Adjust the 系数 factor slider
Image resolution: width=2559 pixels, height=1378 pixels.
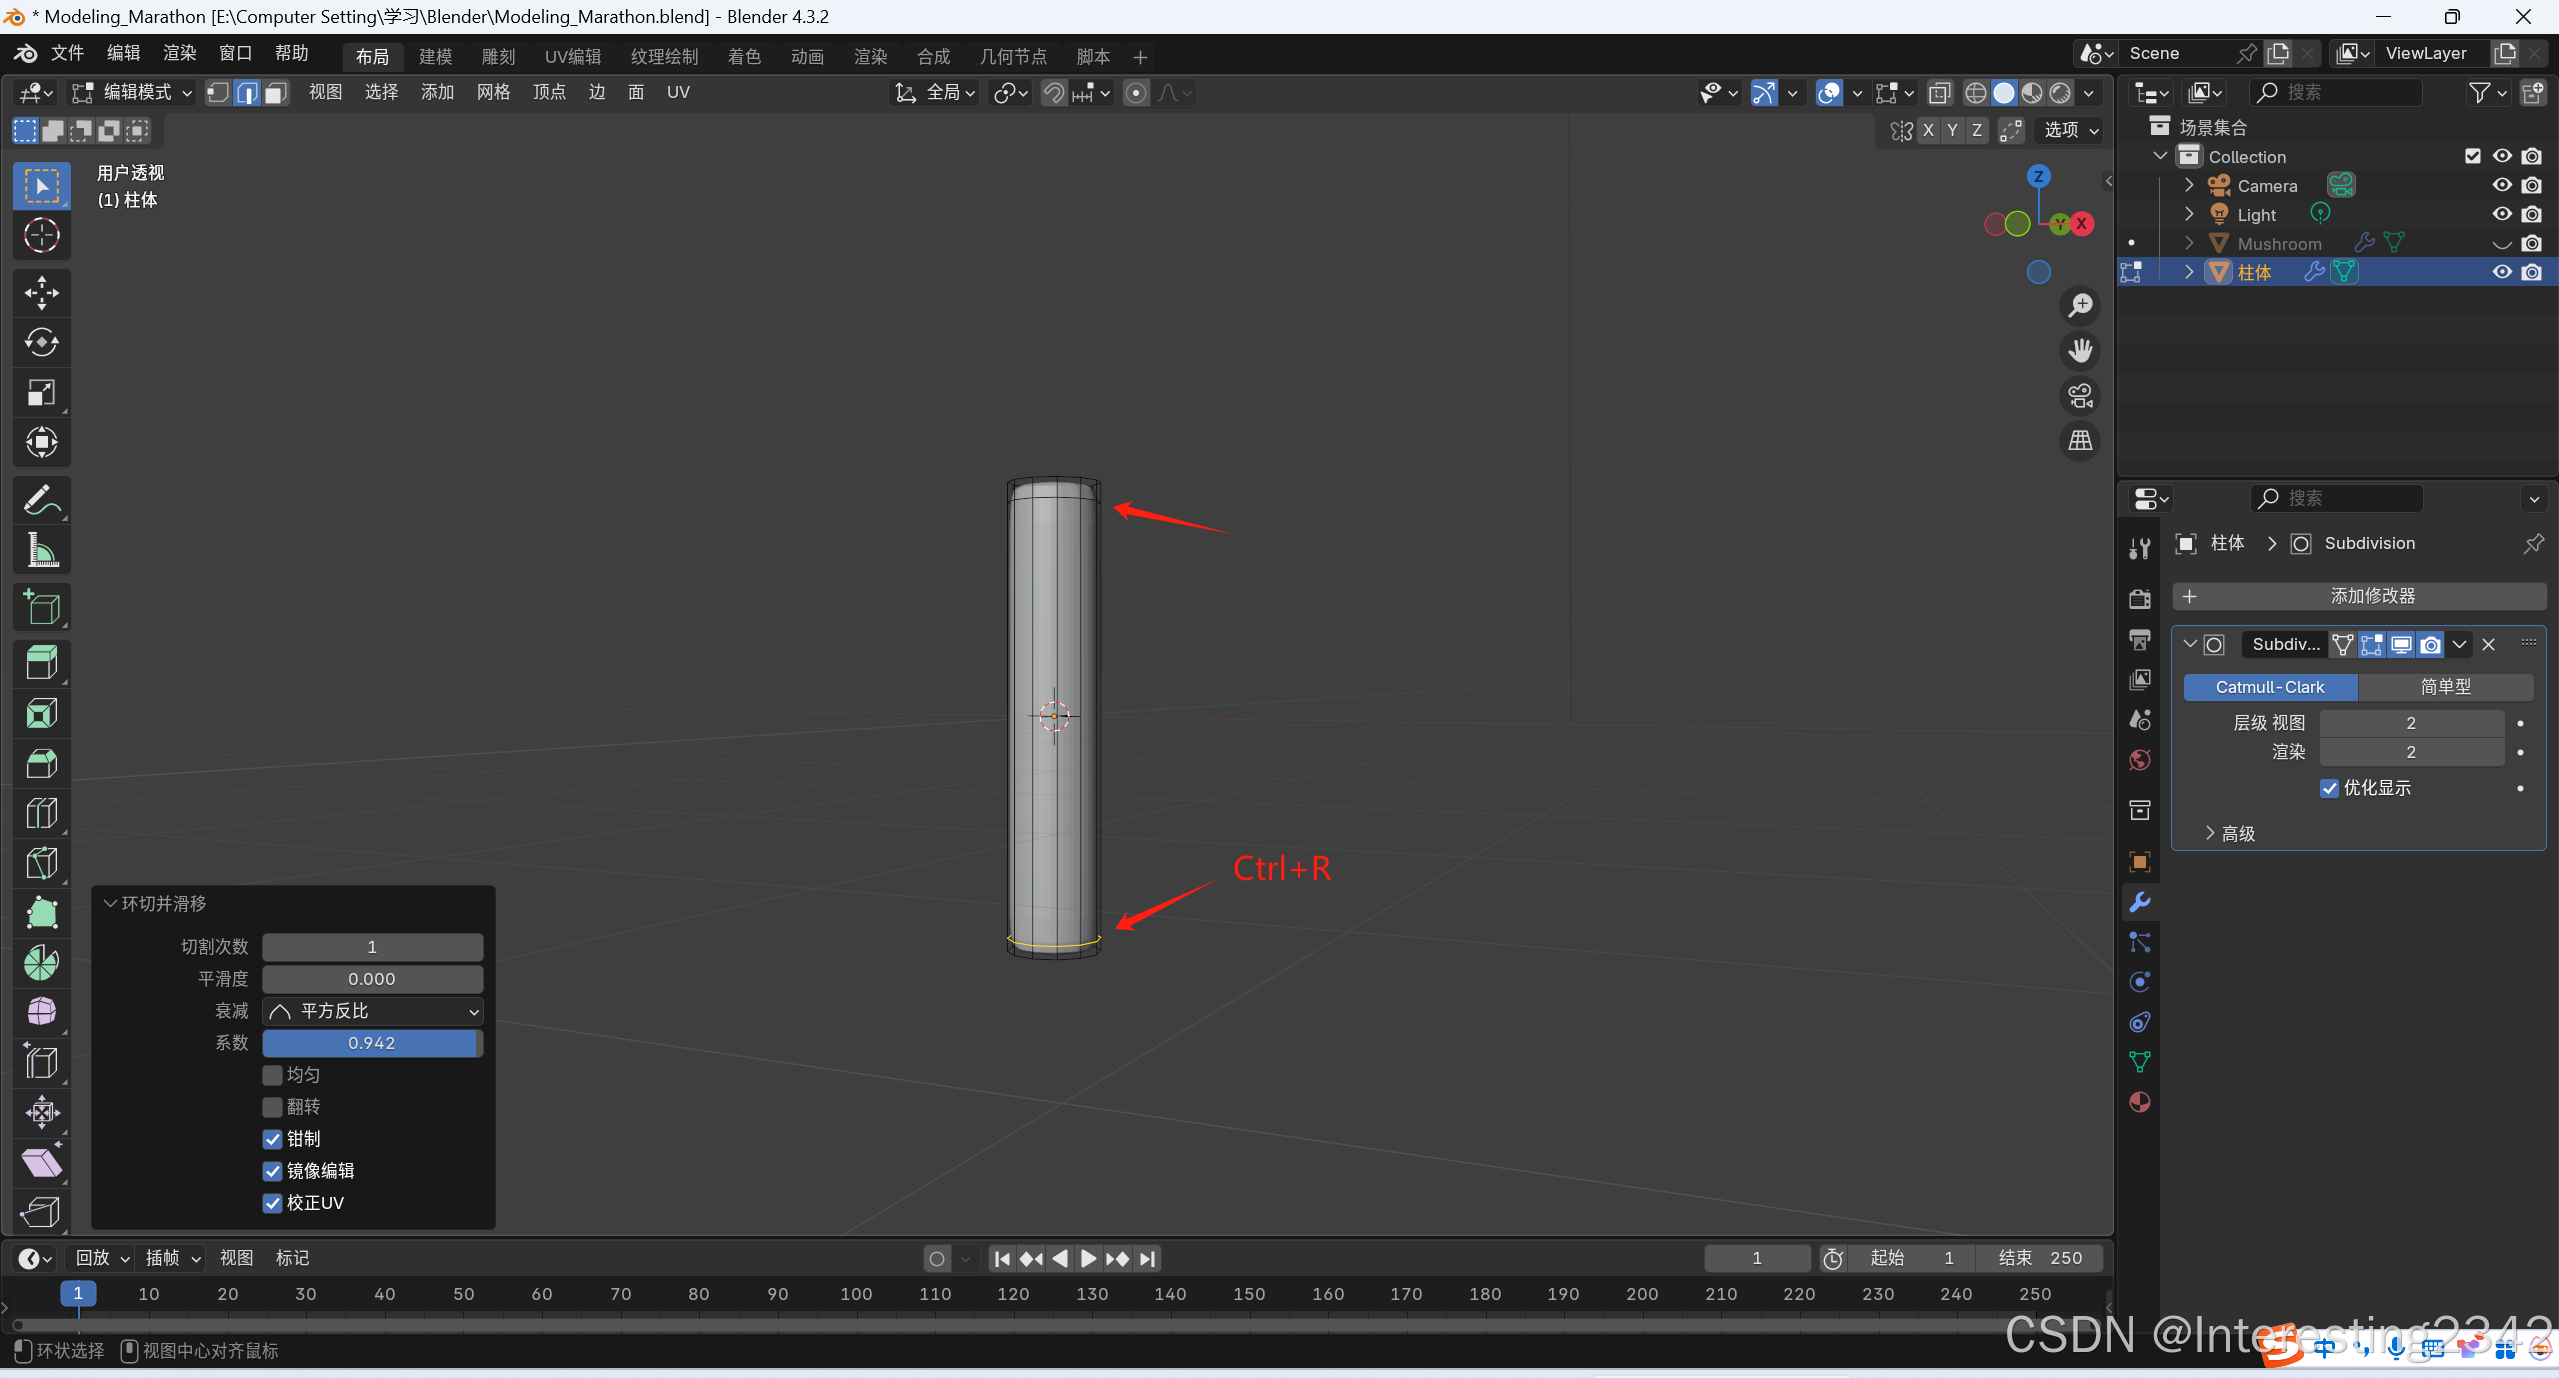click(373, 1043)
